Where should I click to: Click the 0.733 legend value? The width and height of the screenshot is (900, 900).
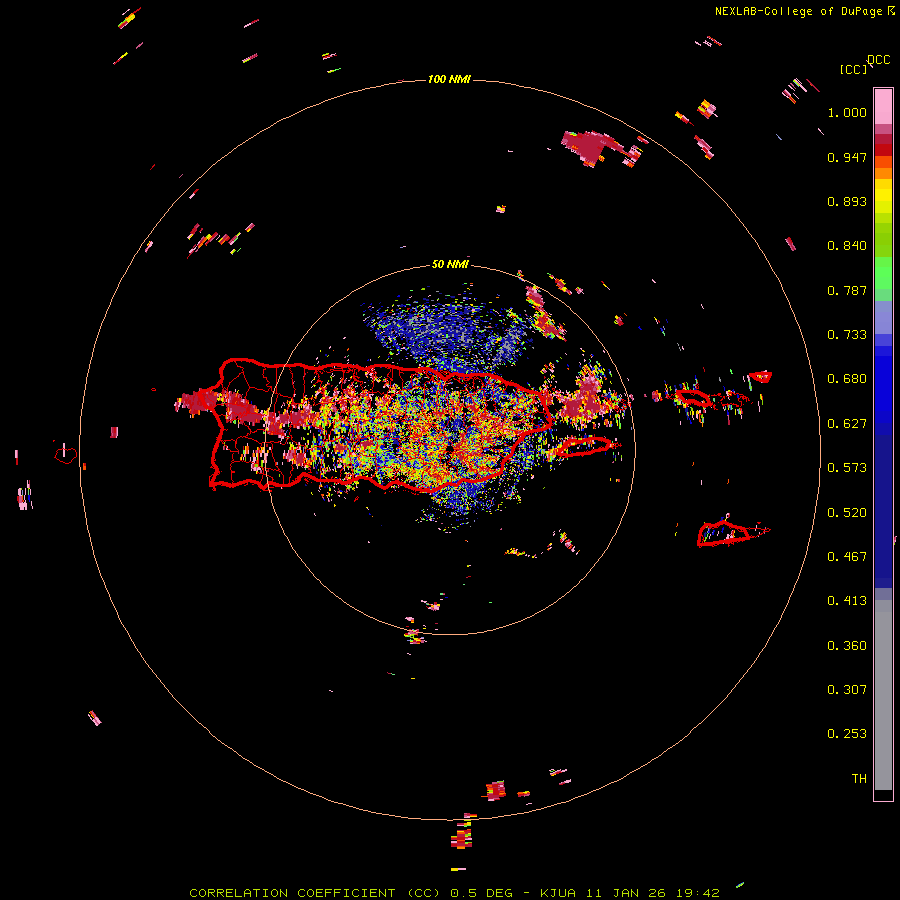[847, 335]
